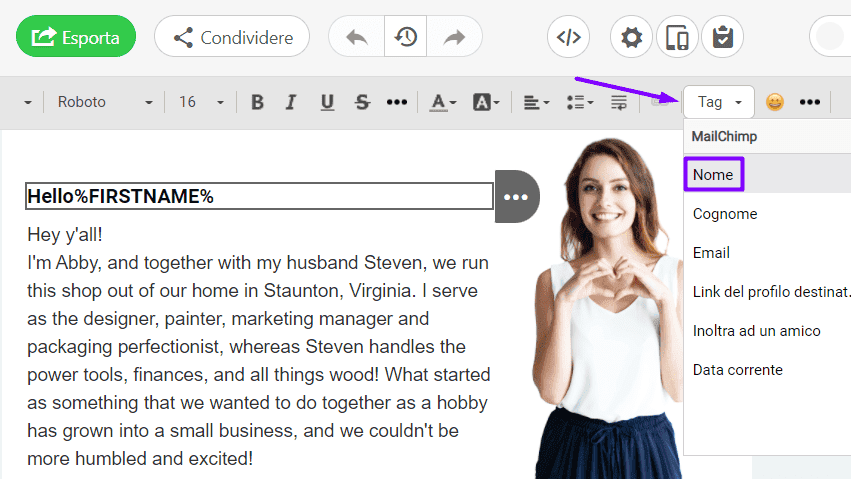Click the clipboard checklist icon

point(722,38)
